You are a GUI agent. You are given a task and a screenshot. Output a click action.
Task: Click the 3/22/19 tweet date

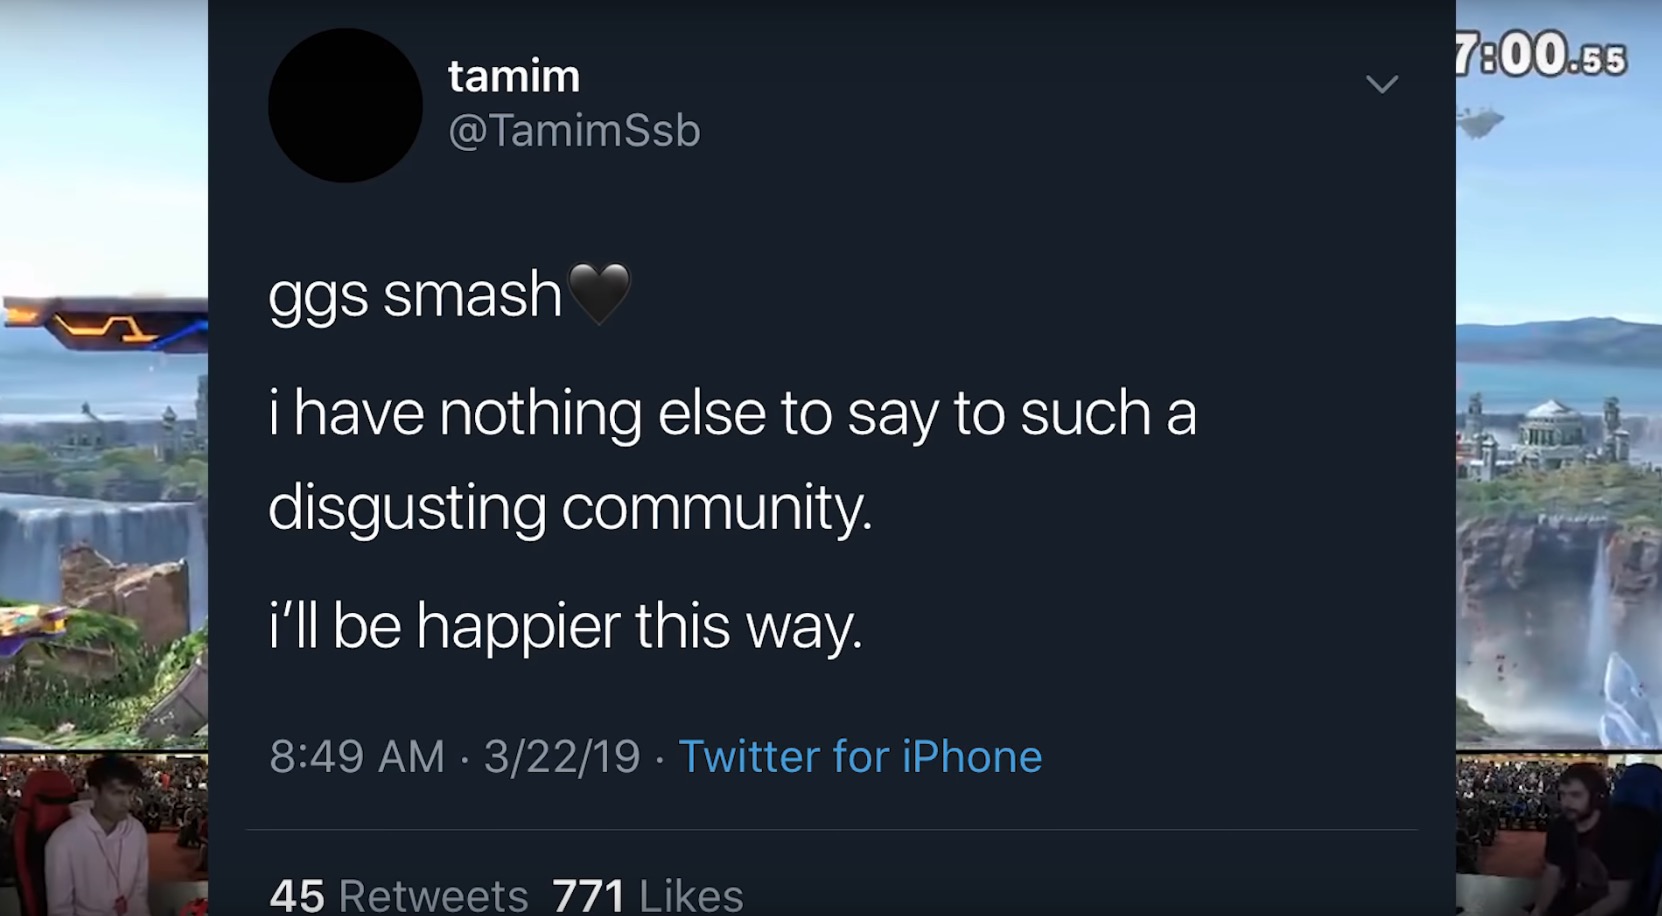tap(562, 756)
